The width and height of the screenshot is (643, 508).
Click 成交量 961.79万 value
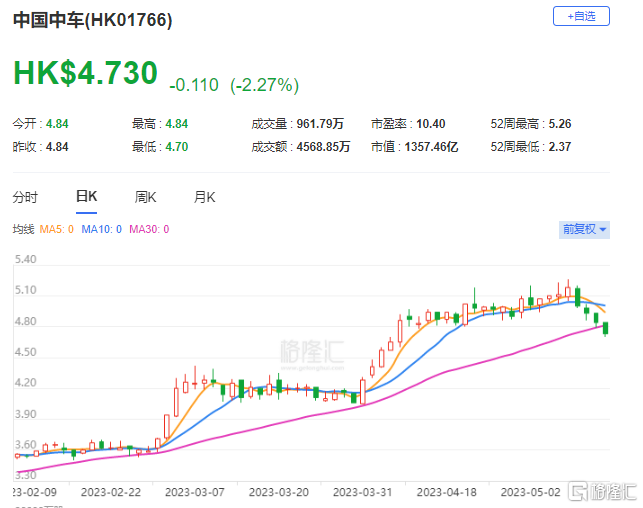coord(320,124)
